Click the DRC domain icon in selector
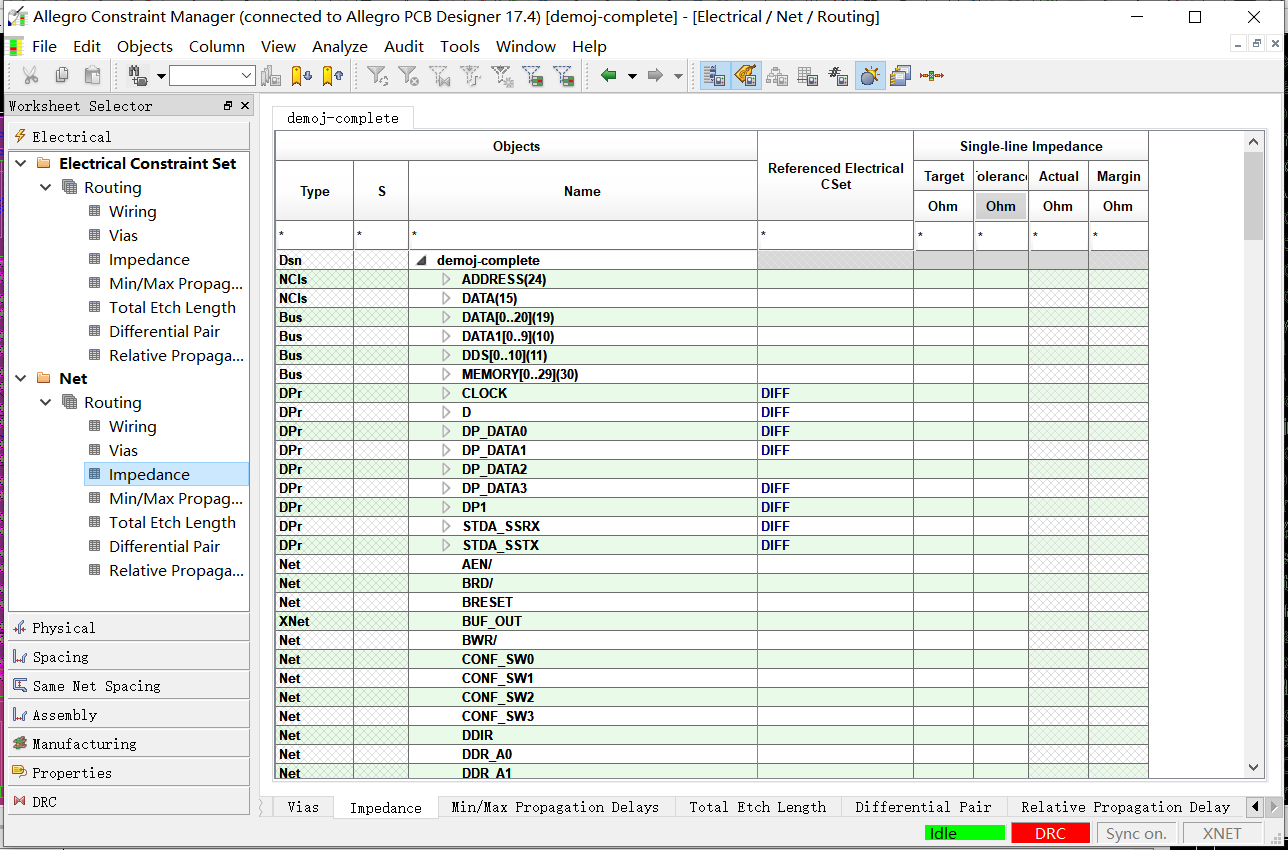1288x850 pixels. [x=20, y=801]
